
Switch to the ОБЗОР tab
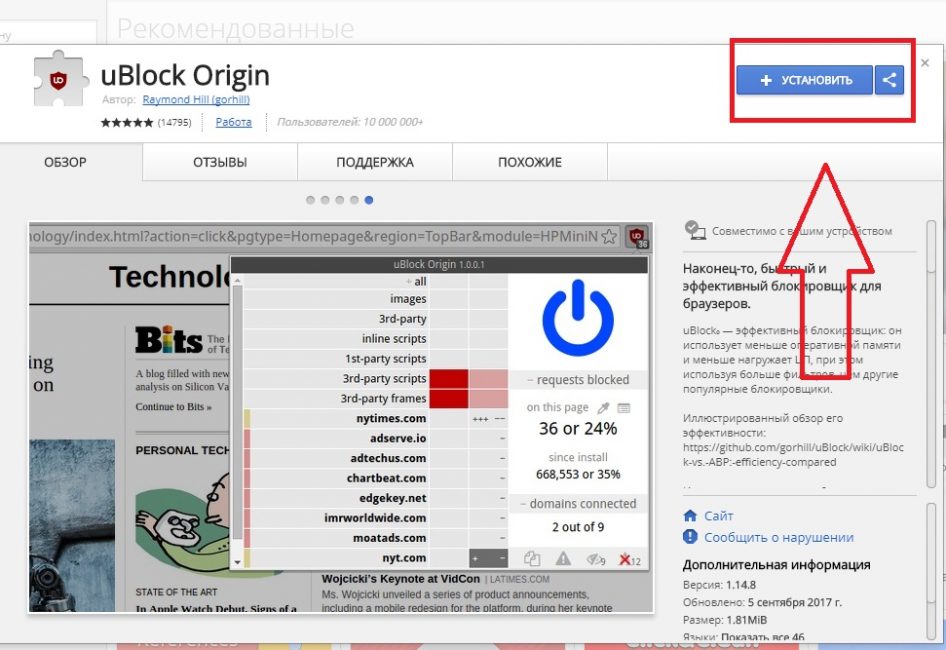click(65, 162)
